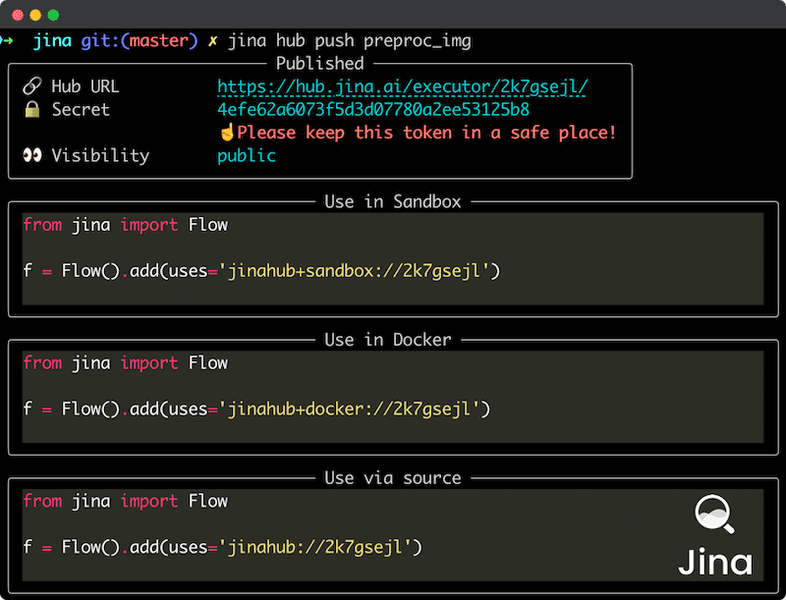
Task: Click the 'Use in Docker' panel heading
Action: click(x=387, y=340)
